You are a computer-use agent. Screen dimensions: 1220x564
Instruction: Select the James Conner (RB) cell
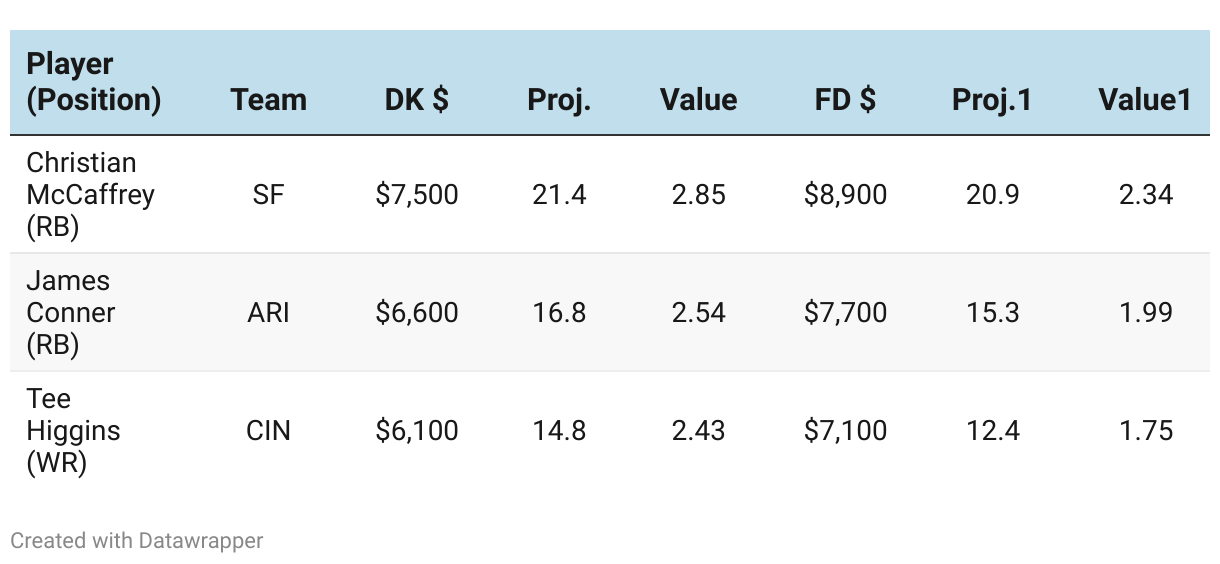click(70, 312)
